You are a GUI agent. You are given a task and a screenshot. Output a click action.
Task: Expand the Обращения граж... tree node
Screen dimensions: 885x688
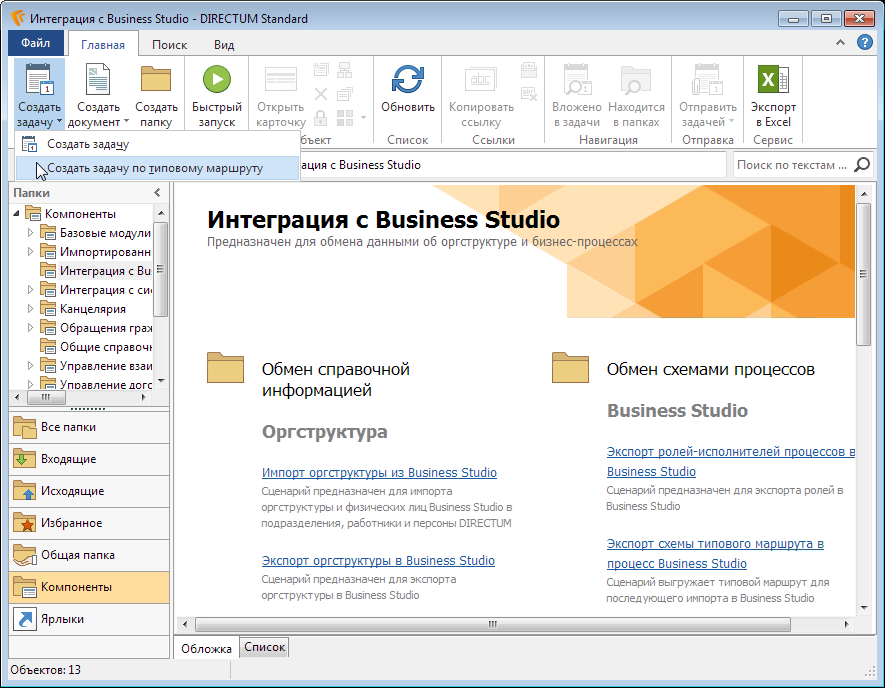pyautogui.click(x=30, y=327)
